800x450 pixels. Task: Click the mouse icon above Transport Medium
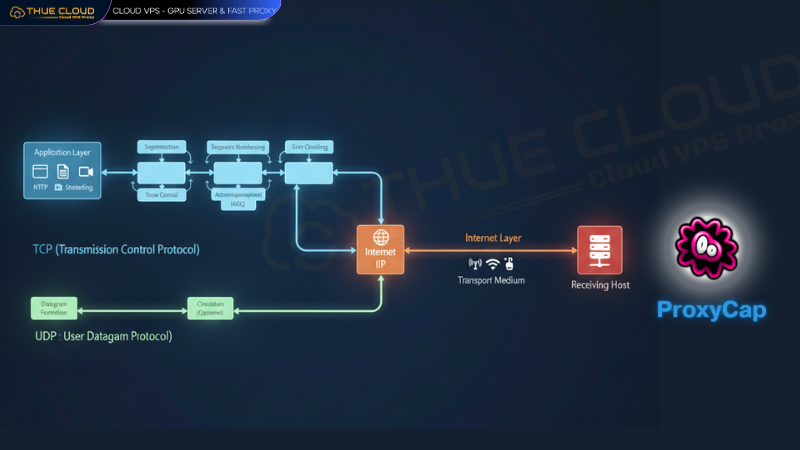click(x=509, y=265)
